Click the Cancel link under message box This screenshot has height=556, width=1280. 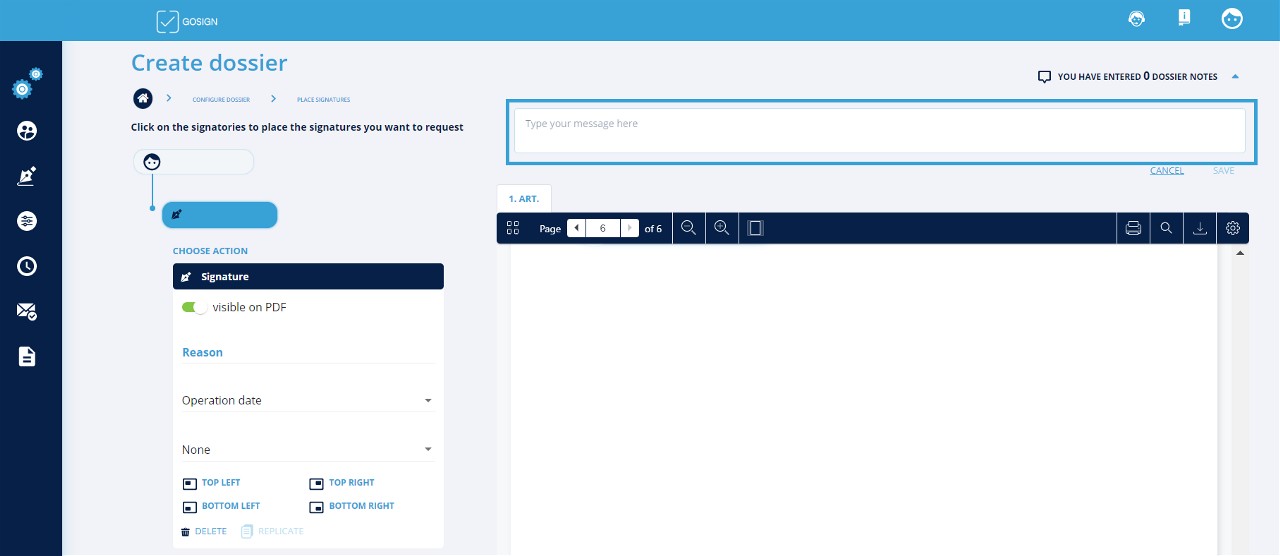click(1166, 171)
